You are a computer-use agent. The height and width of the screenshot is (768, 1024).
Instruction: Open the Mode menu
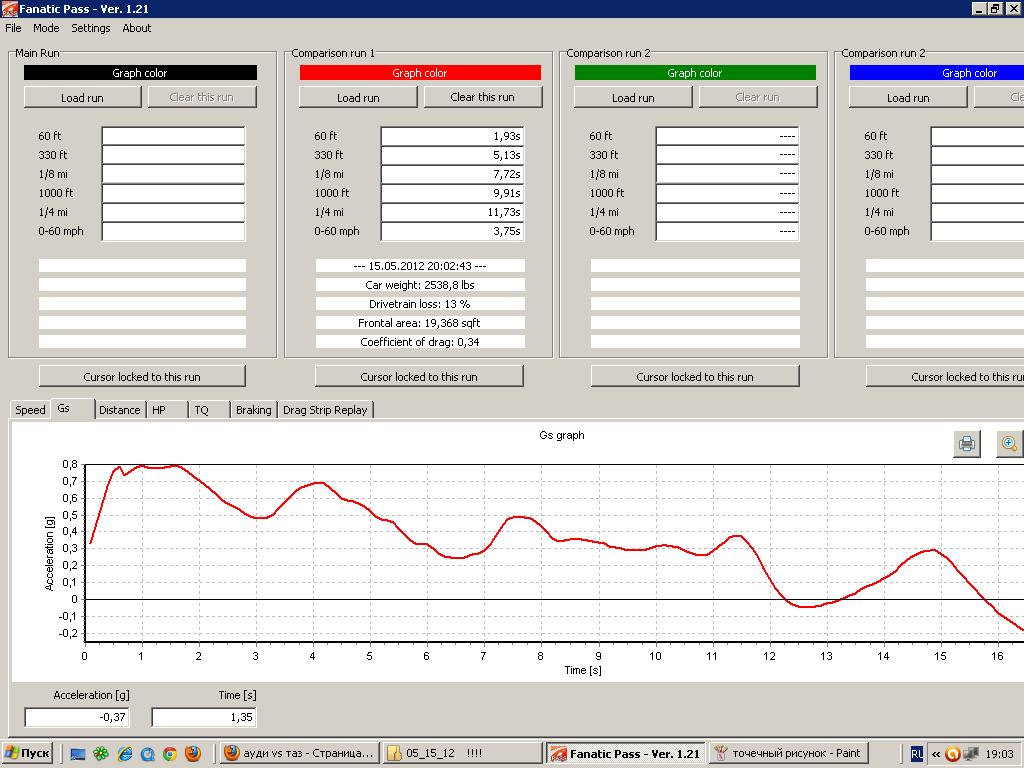(46, 28)
